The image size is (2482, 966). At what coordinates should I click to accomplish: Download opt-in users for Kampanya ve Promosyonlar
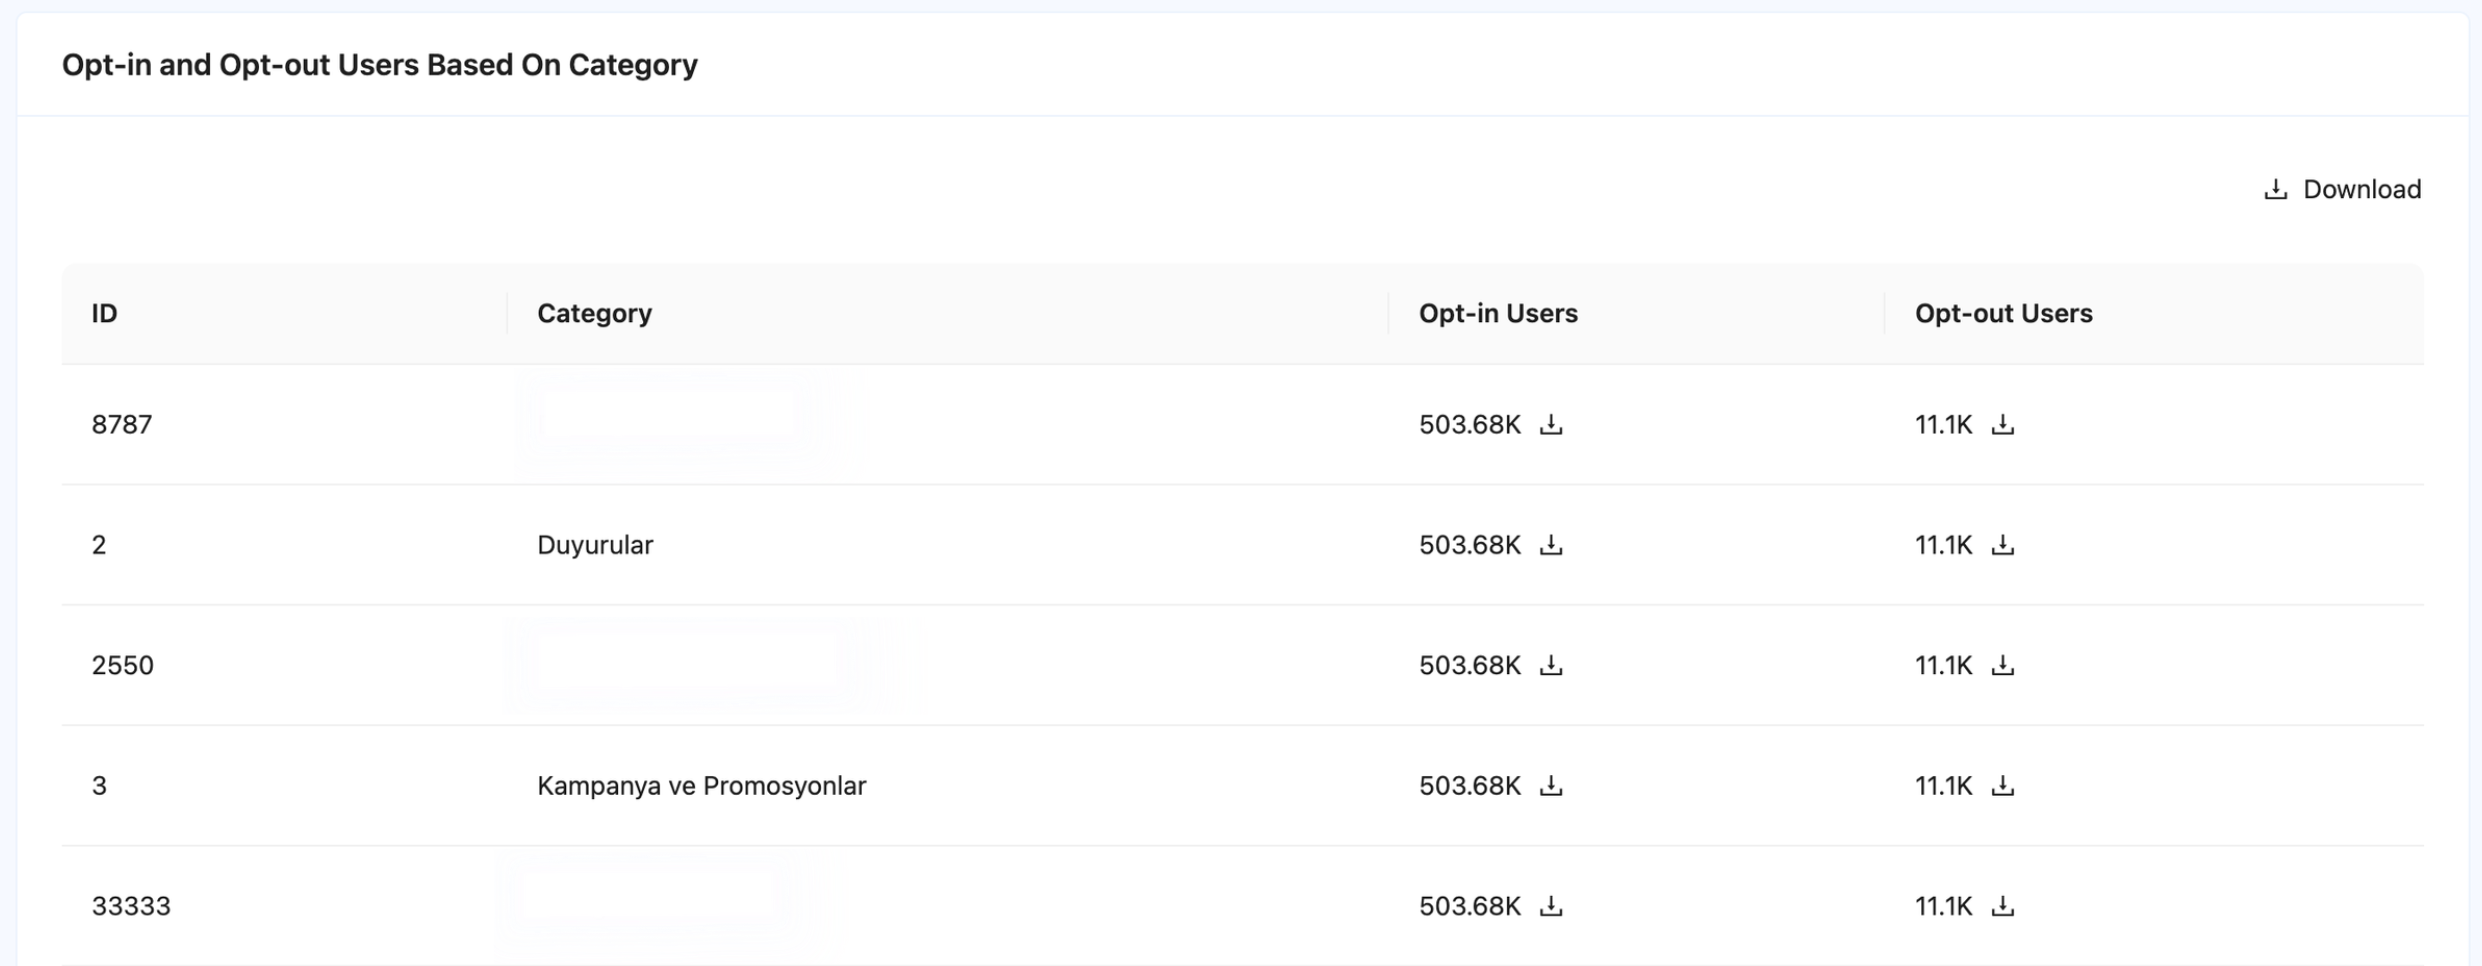click(x=1550, y=786)
